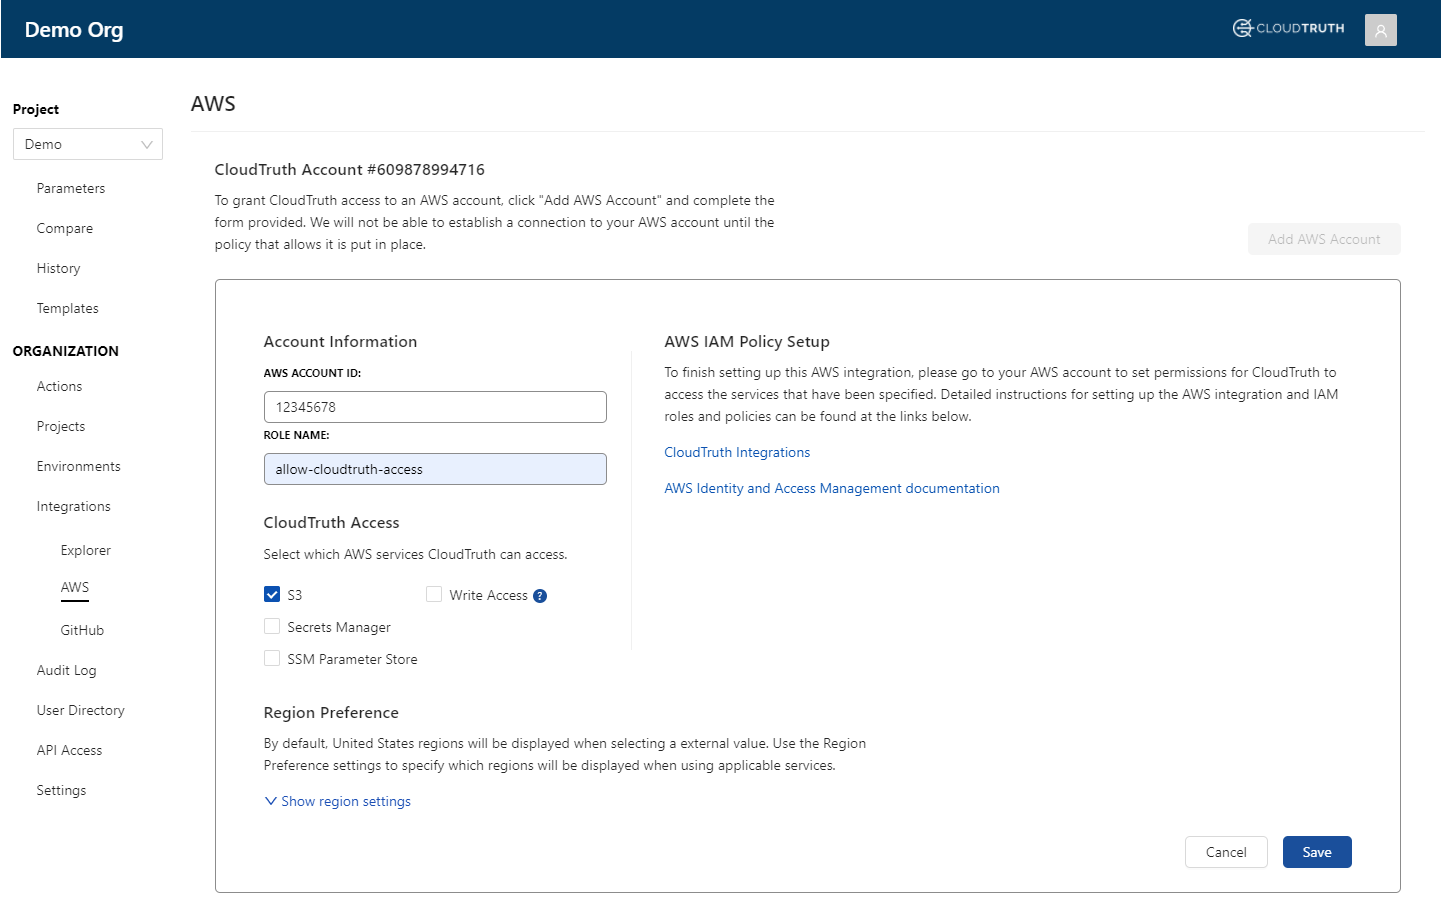Click the CloudTruth Account #609878994716 text
1442x897 pixels.
(x=350, y=169)
